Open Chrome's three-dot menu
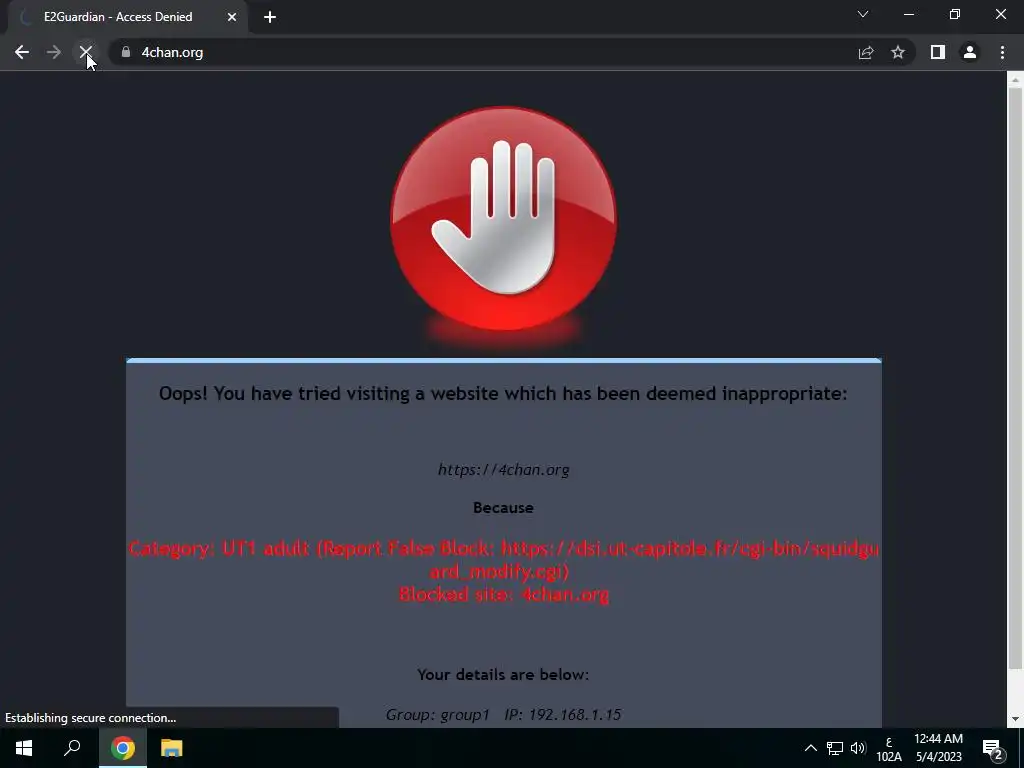The height and width of the screenshot is (768, 1024). pyautogui.click(x=1002, y=52)
